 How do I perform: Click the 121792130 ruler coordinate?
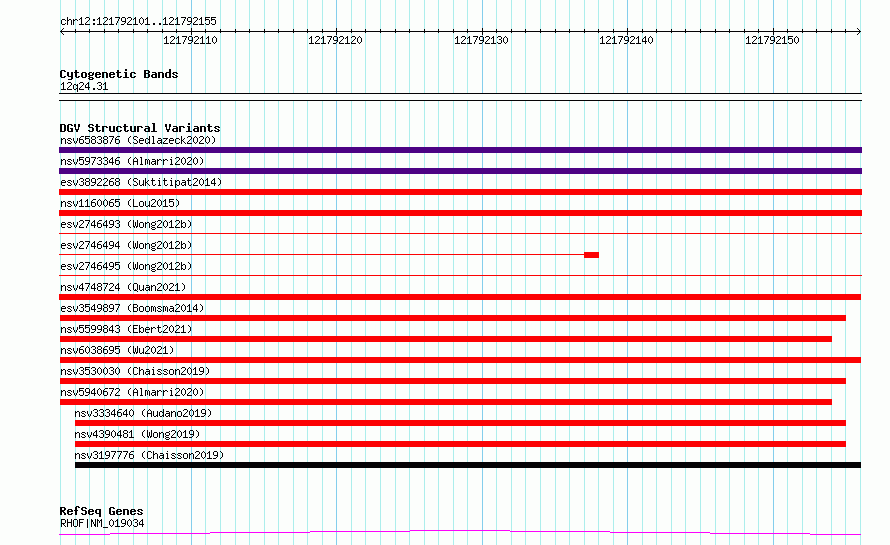tap(481, 40)
